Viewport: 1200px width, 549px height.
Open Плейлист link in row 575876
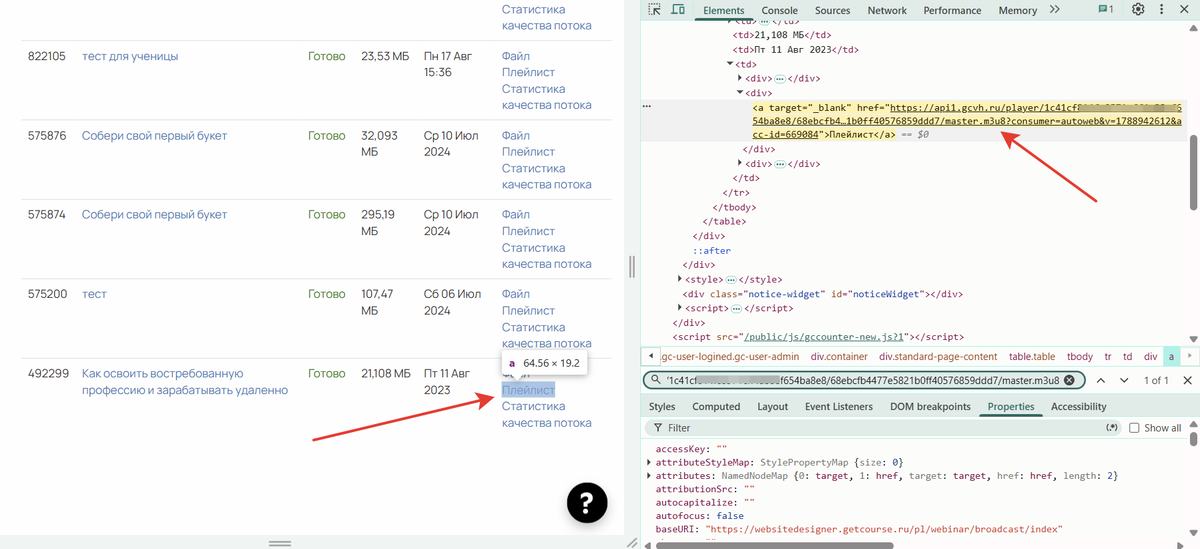click(528, 152)
